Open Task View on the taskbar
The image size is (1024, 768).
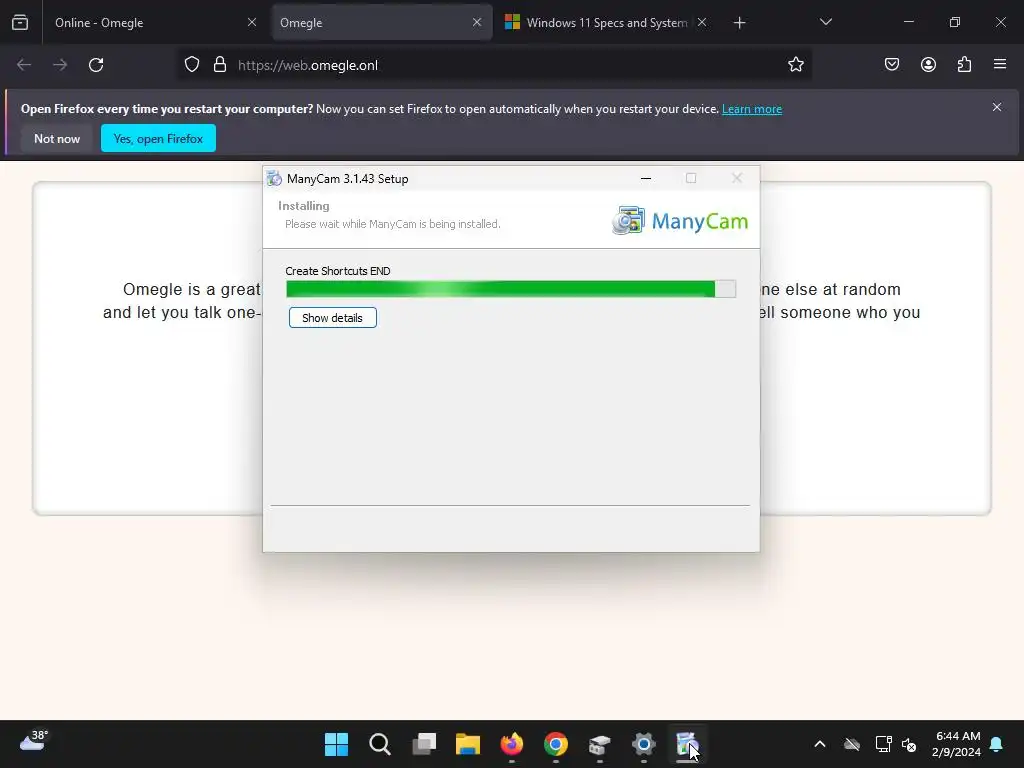pyautogui.click(x=424, y=744)
